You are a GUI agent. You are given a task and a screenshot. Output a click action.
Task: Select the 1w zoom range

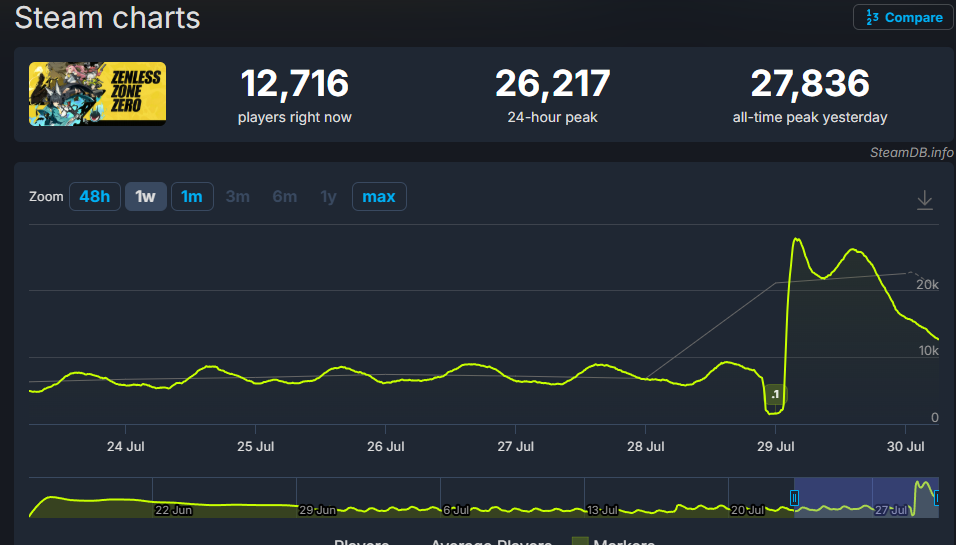tap(146, 196)
